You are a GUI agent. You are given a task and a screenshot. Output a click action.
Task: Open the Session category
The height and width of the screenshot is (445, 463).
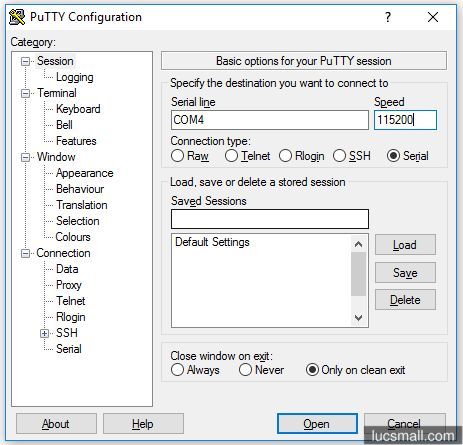click(55, 61)
